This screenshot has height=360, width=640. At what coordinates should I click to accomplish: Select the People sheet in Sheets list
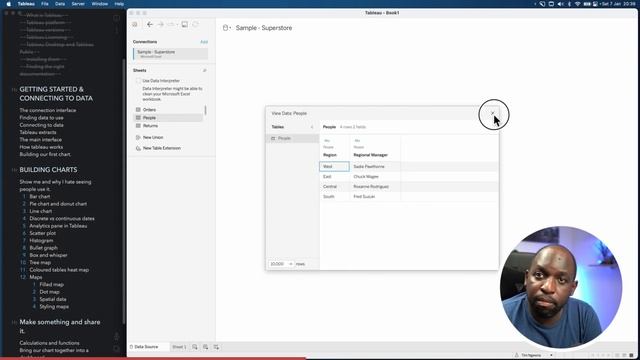(x=168, y=118)
